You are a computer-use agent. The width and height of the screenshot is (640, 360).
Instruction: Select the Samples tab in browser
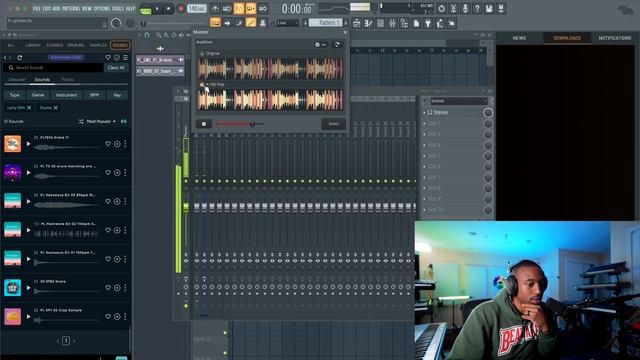[x=98, y=45]
